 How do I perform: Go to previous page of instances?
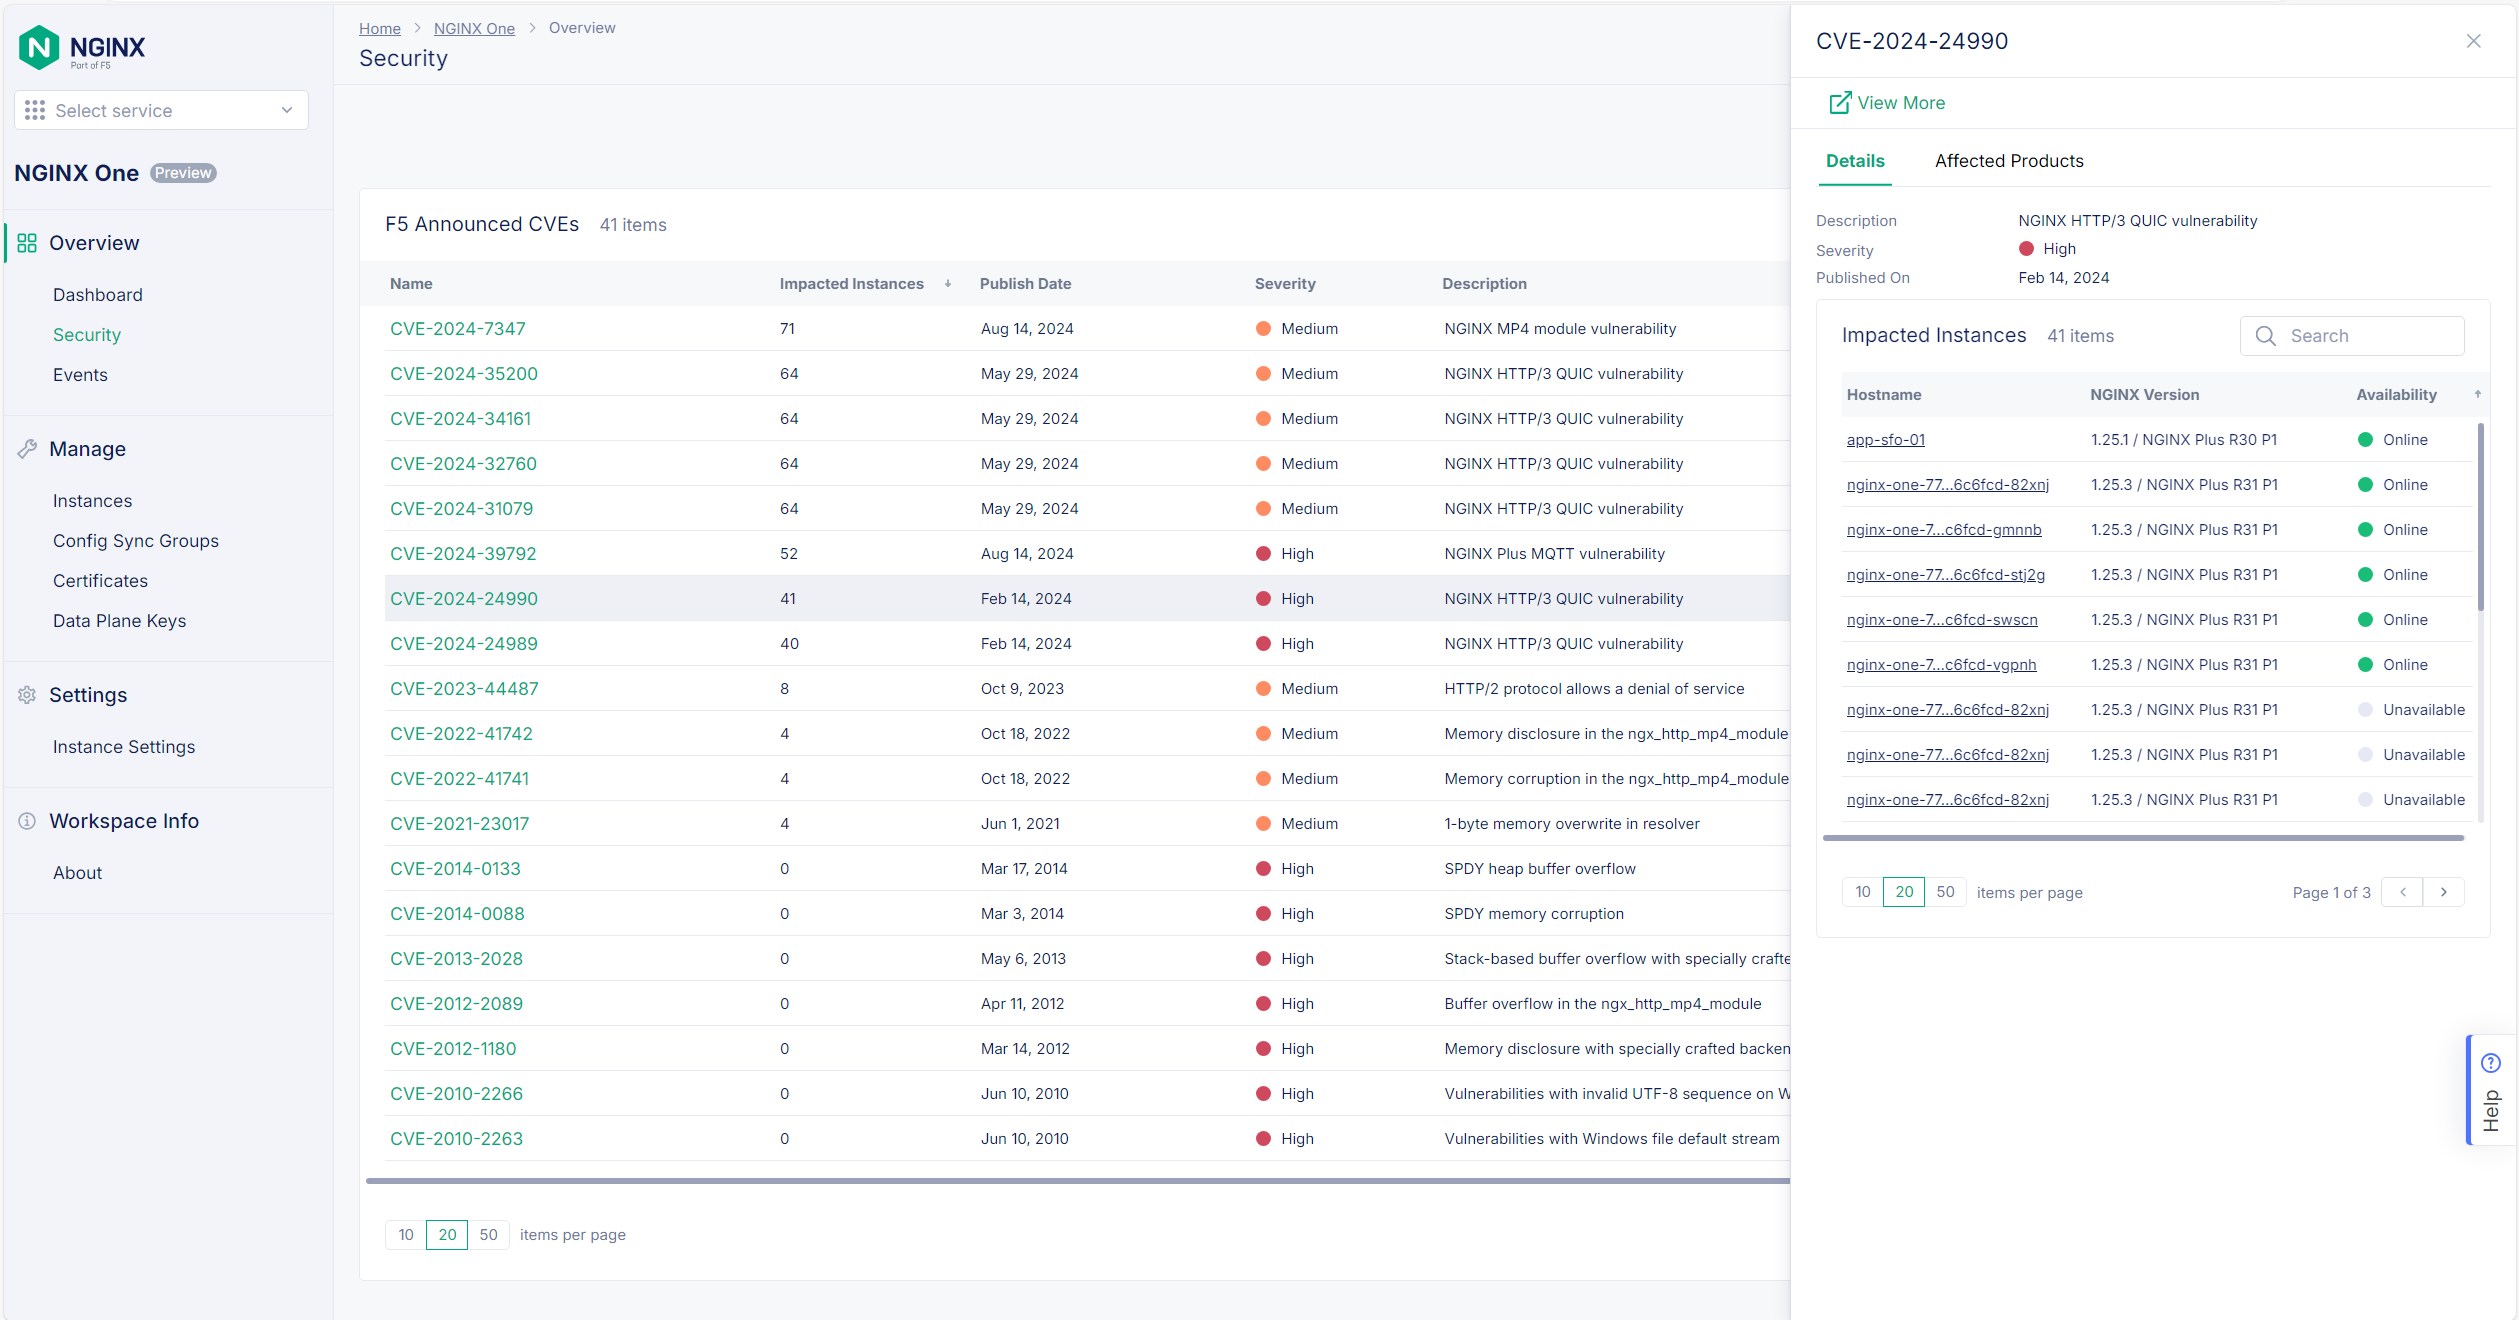click(2402, 892)
